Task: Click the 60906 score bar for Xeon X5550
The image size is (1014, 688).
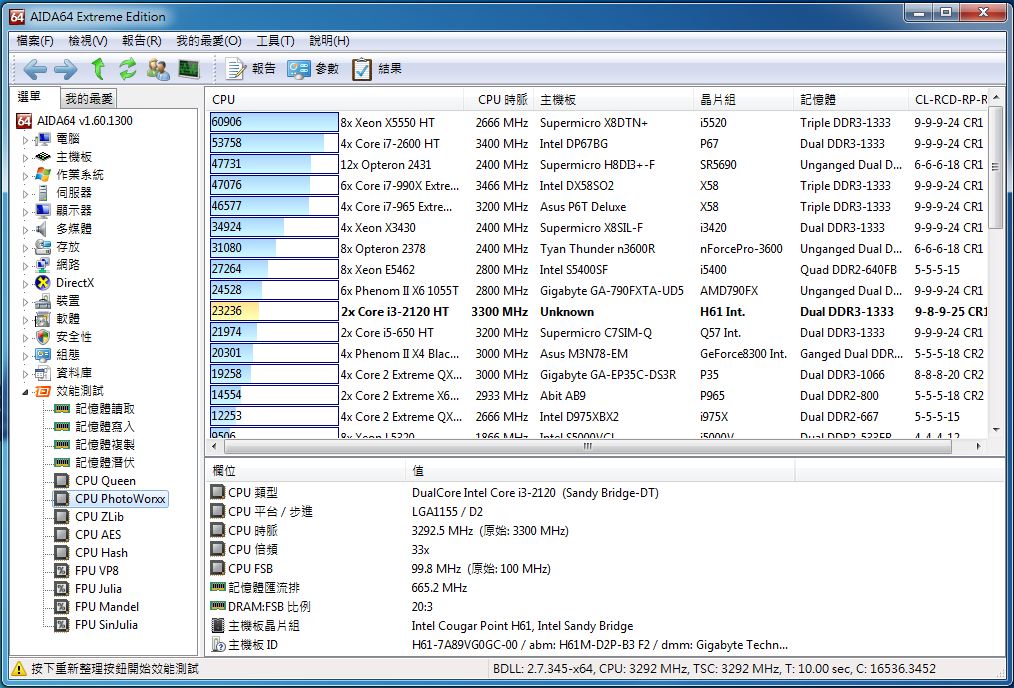Action: (274, 123)
